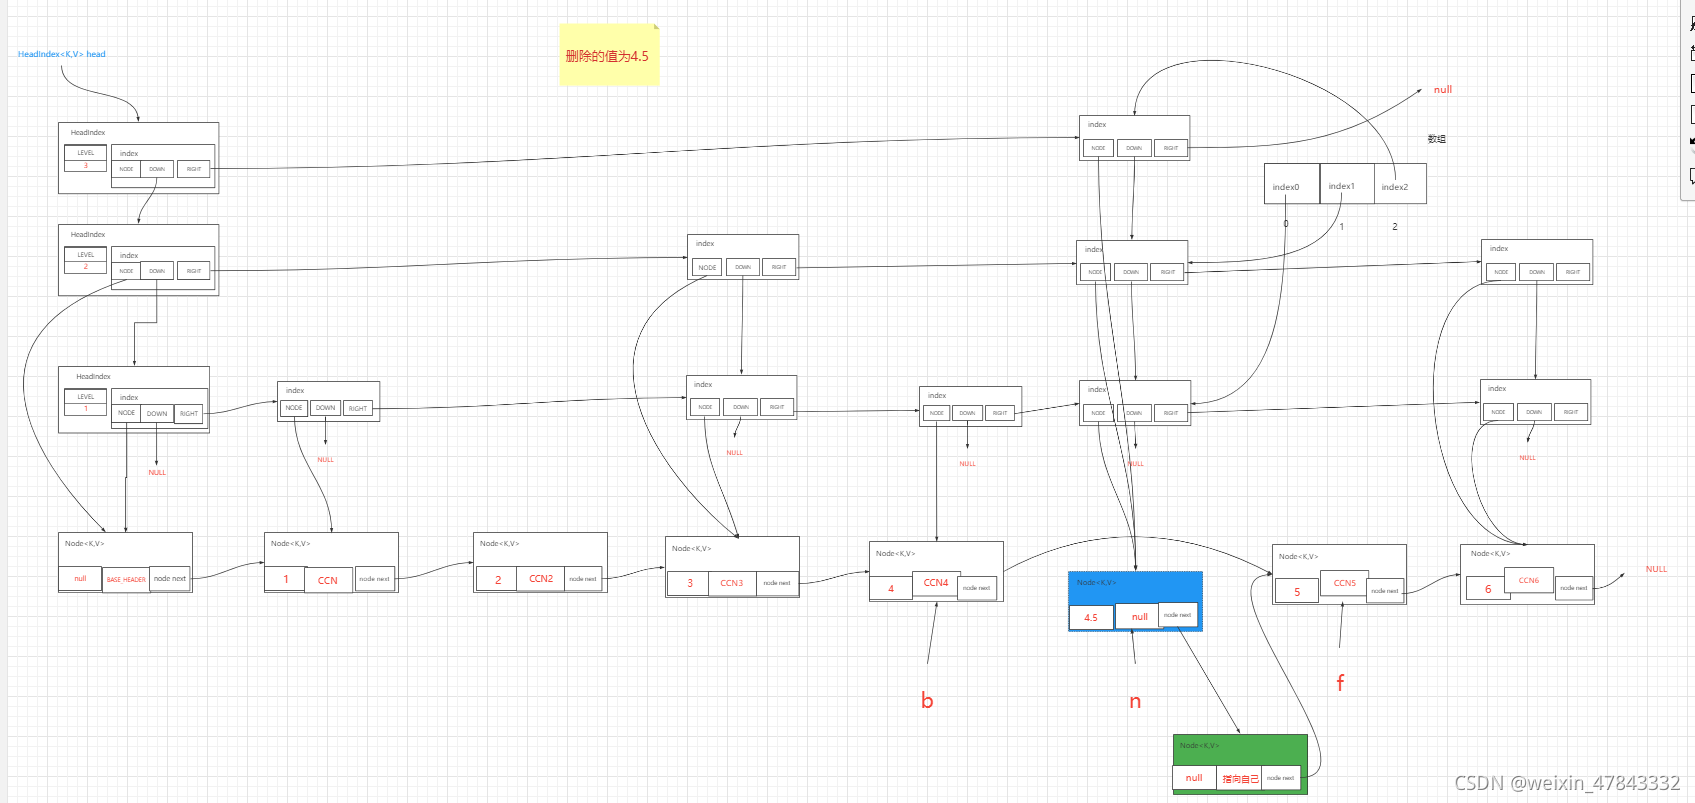The width and height of the screenshot is (1695, 803).
Task: Click the LEVEL 2 HeadIndex value
Action: 85,267
